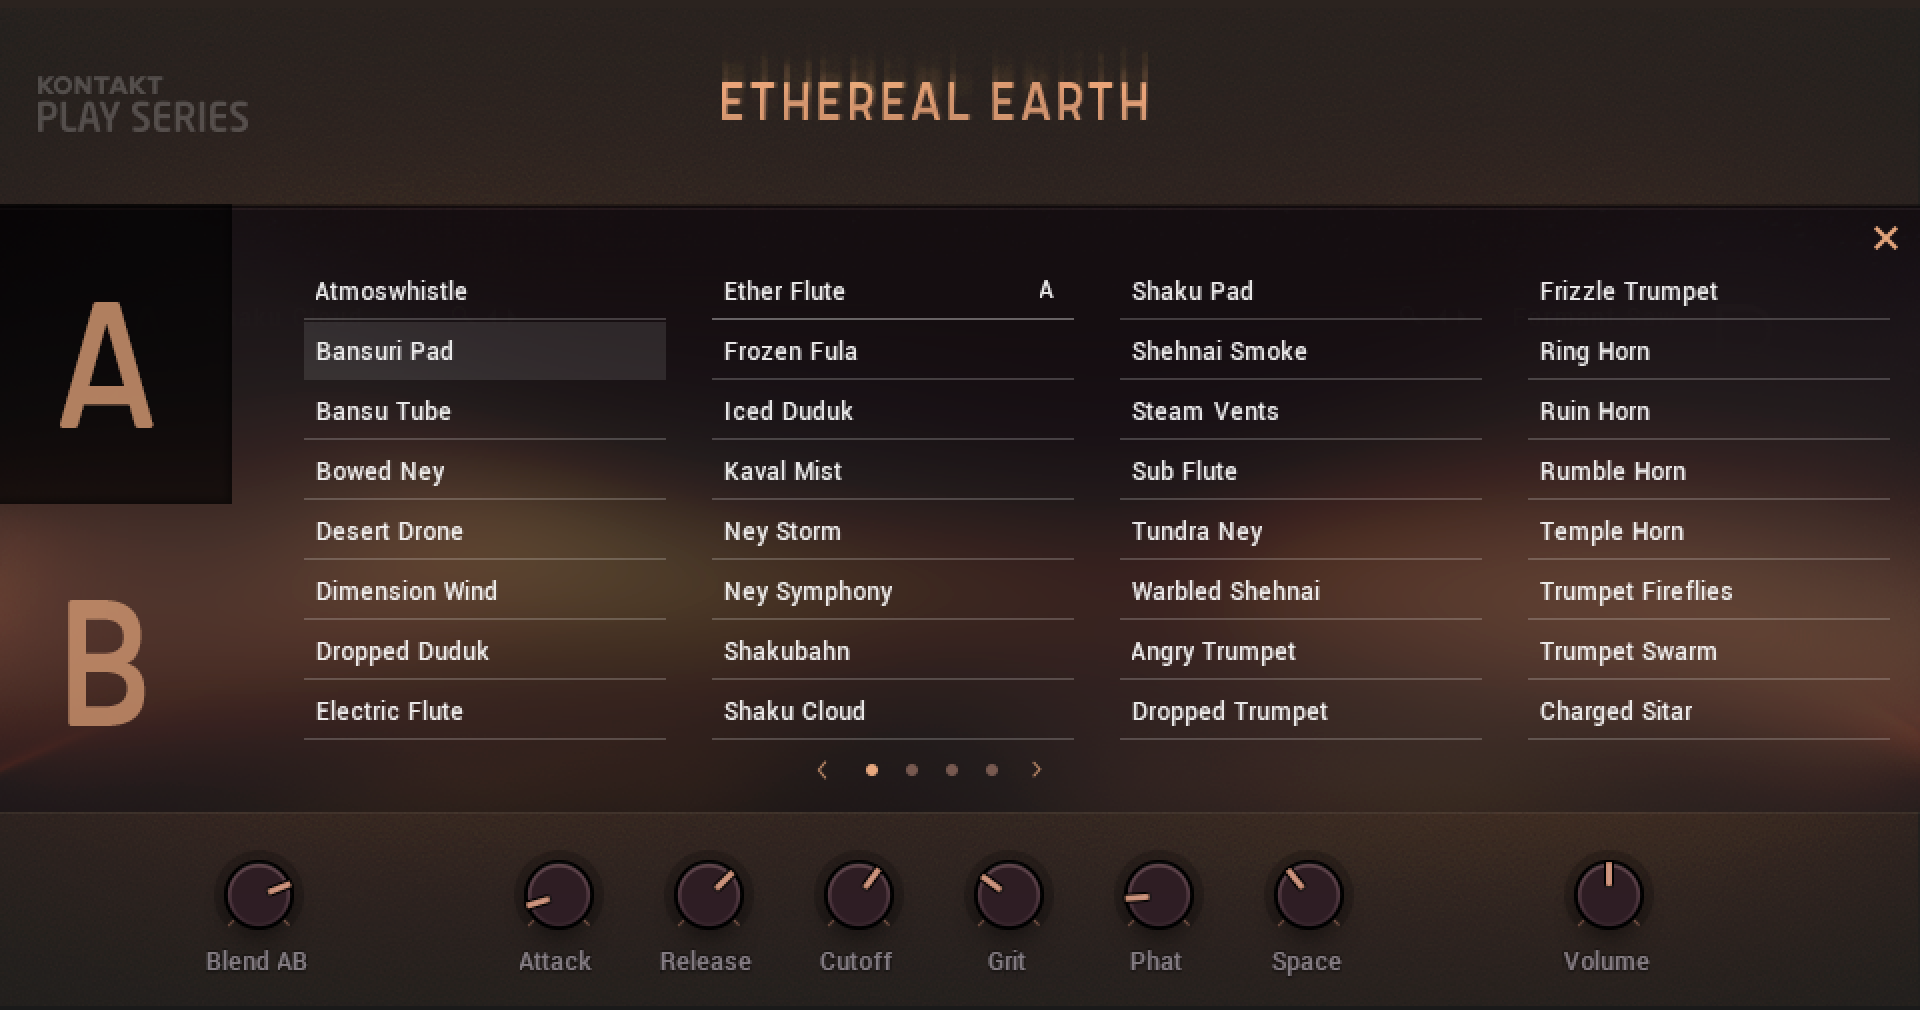The height and width of the screenshot is (1010, 1920).
Task: Click the Cutoff knob
Action: pyautogui.click(x=858, y=895)
